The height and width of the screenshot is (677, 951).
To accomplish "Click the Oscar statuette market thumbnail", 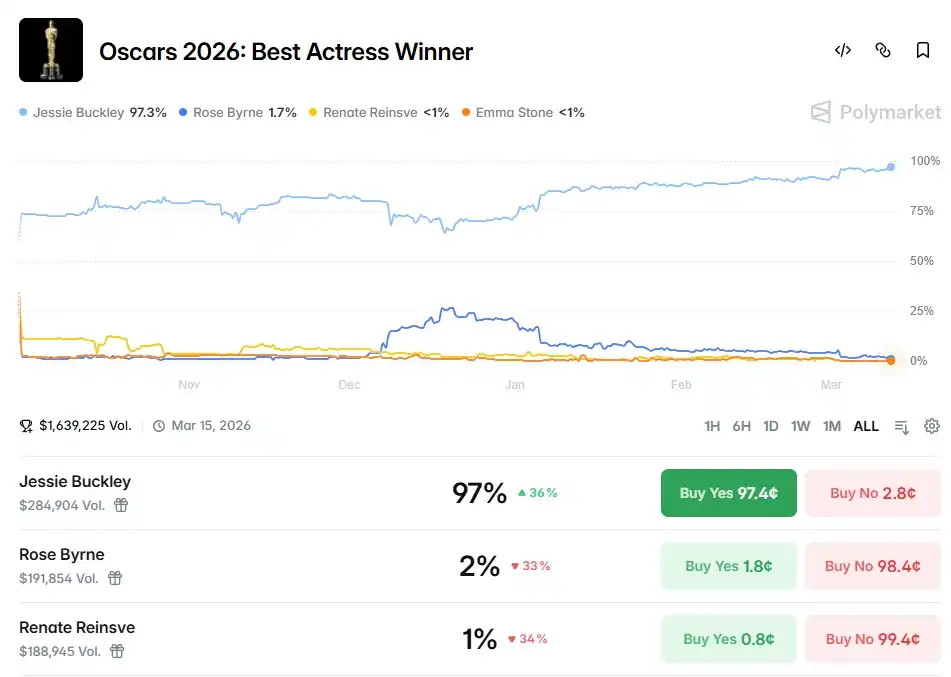I will point(51,50).
